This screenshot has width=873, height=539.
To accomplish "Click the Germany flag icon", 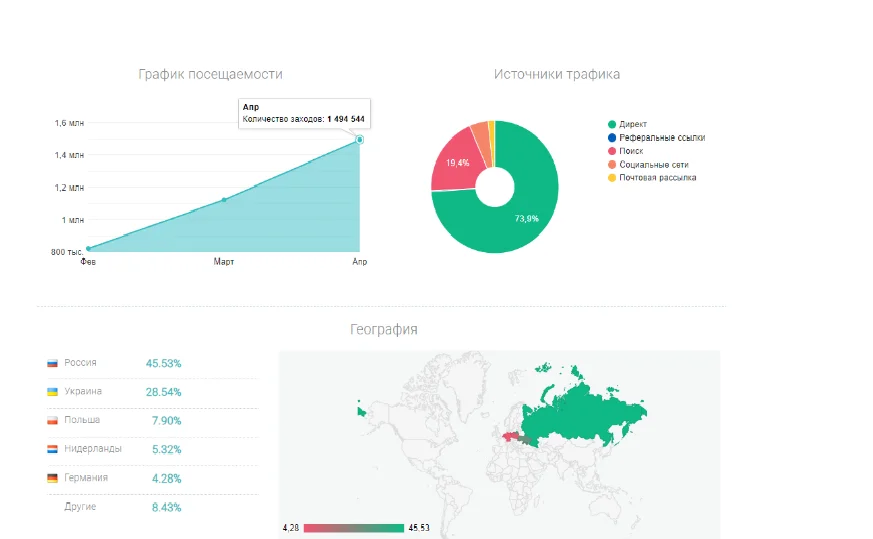I will pyautogui.click(x=52, y=479).
